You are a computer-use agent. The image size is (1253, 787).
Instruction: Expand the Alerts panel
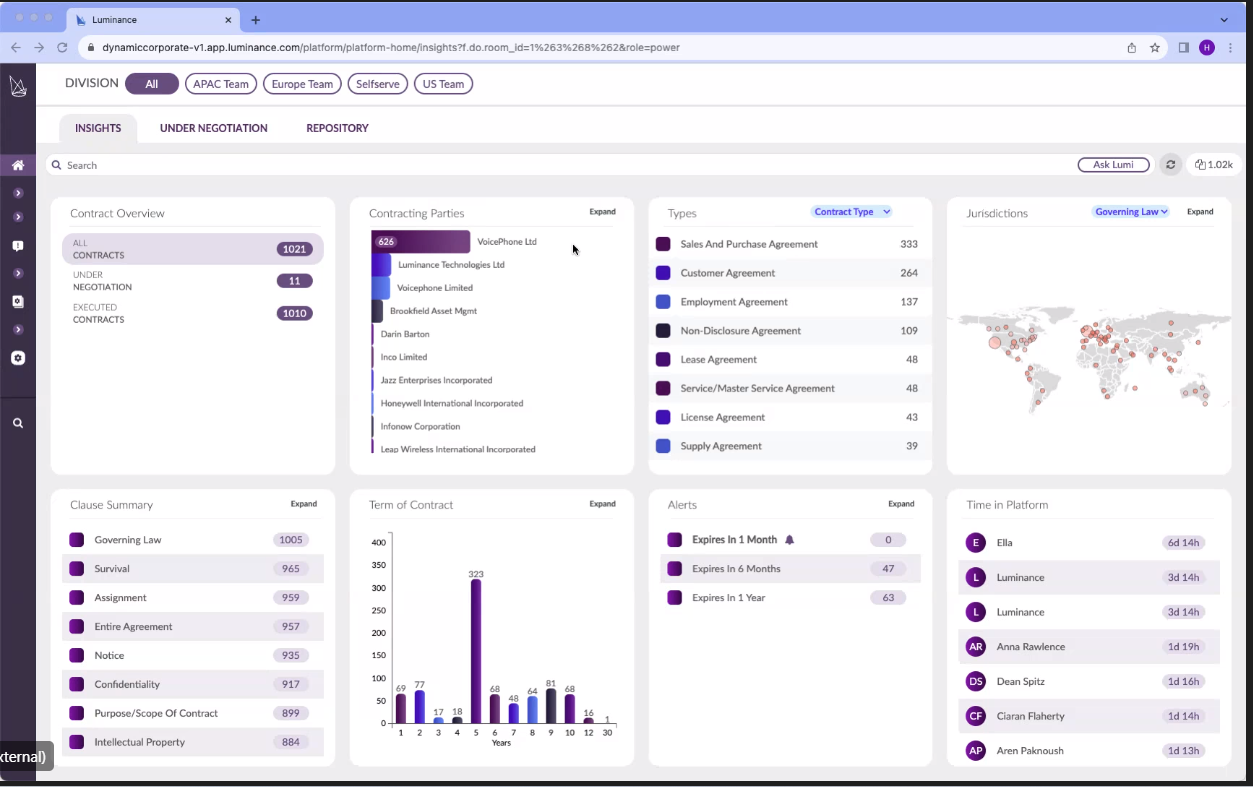901,504
